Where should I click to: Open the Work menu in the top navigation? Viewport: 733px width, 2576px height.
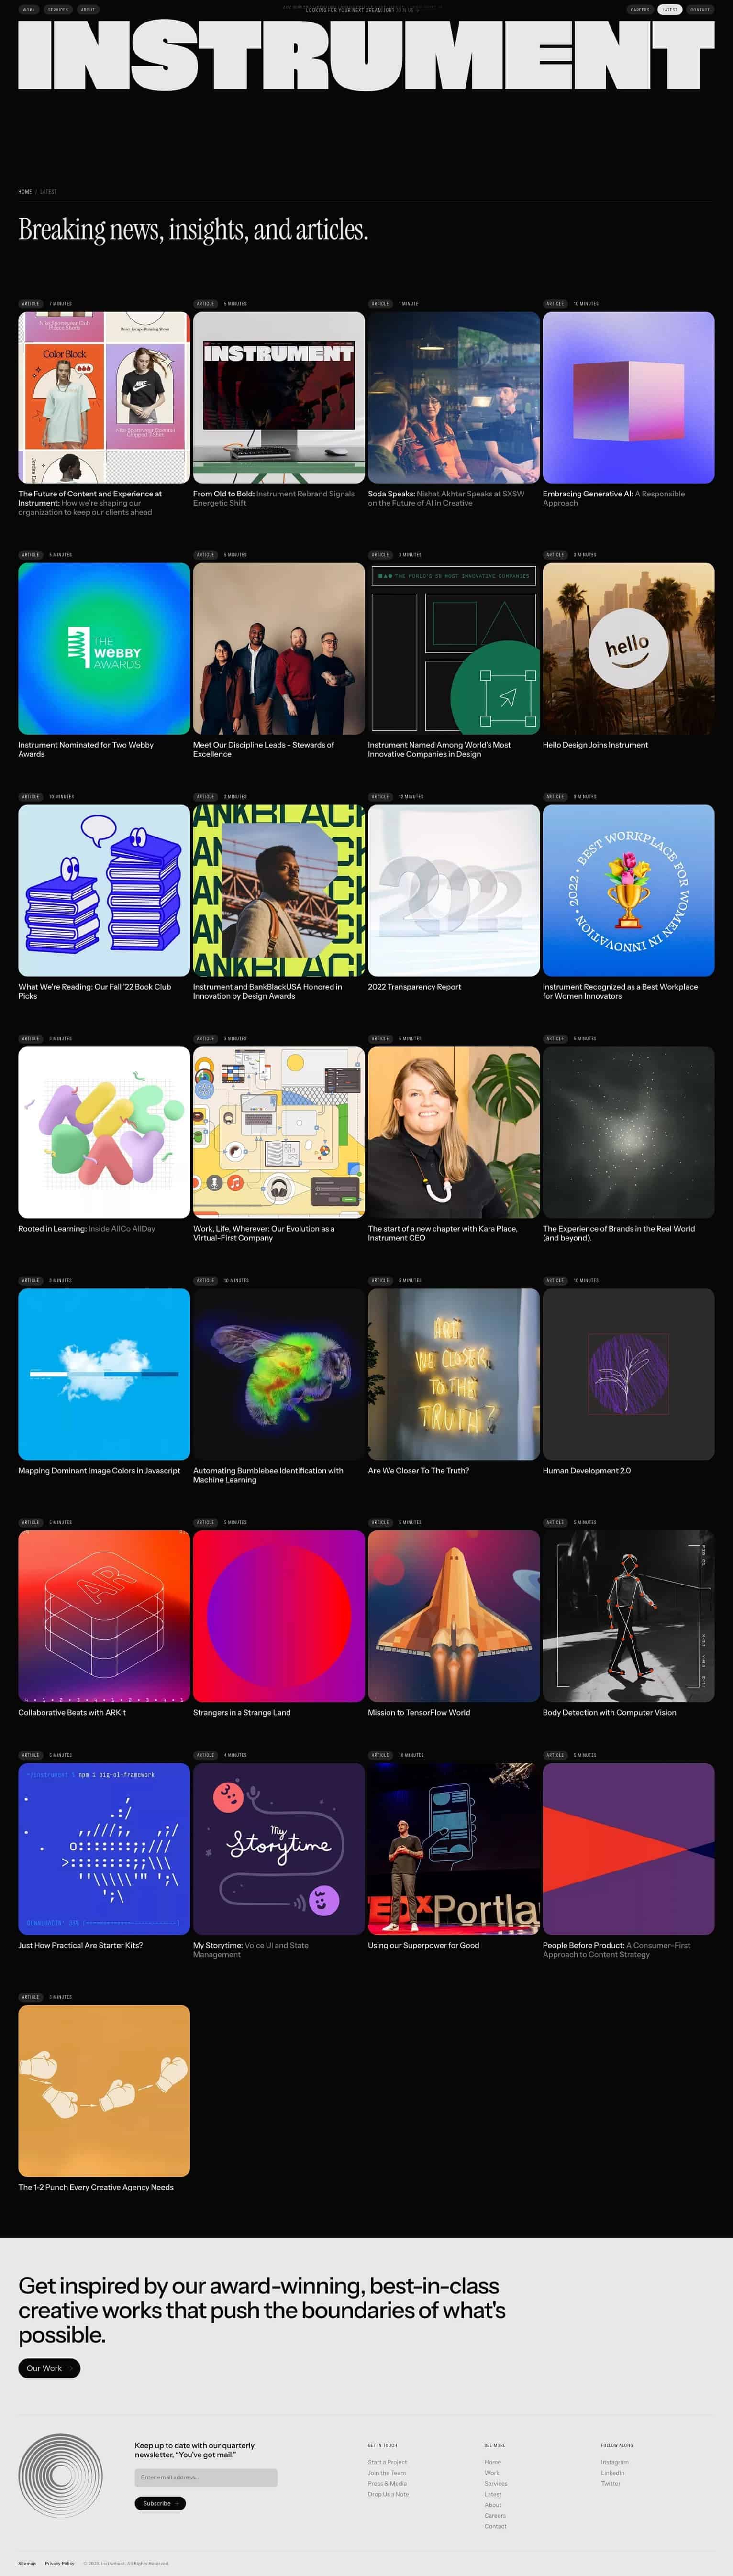[x=28, y=9]
